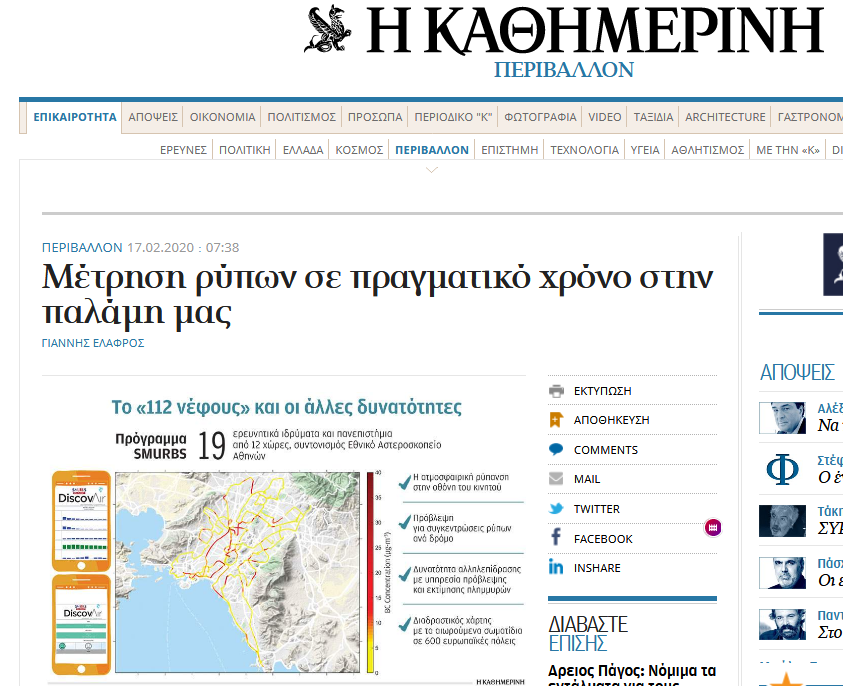This screenshot has width=843, height=686.
Task: Click the infographic title Το «112 νέφους»
Action: tap(286, 407)
